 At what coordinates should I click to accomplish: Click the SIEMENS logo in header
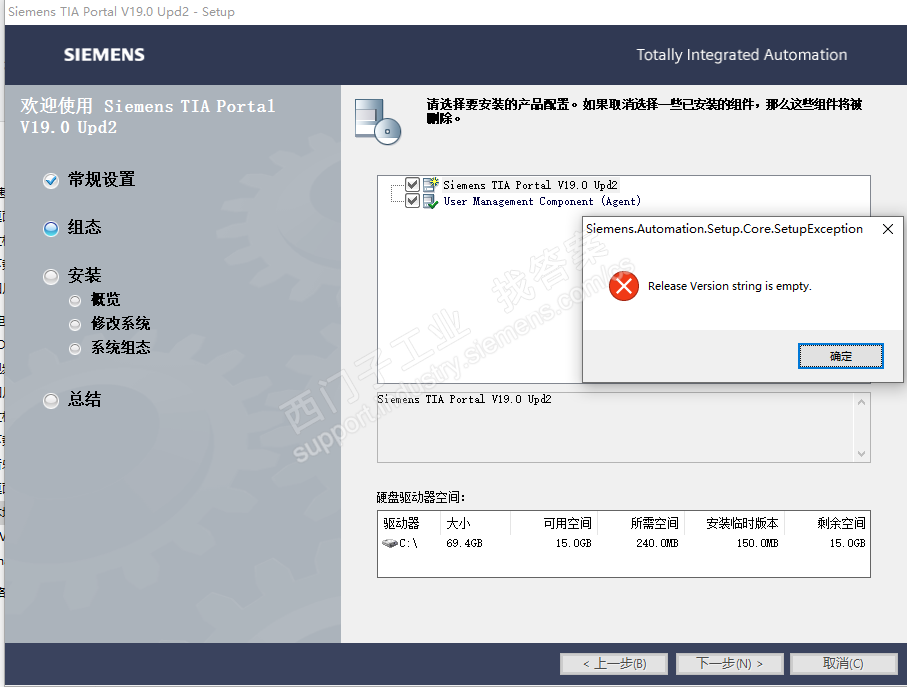(104, 55)
